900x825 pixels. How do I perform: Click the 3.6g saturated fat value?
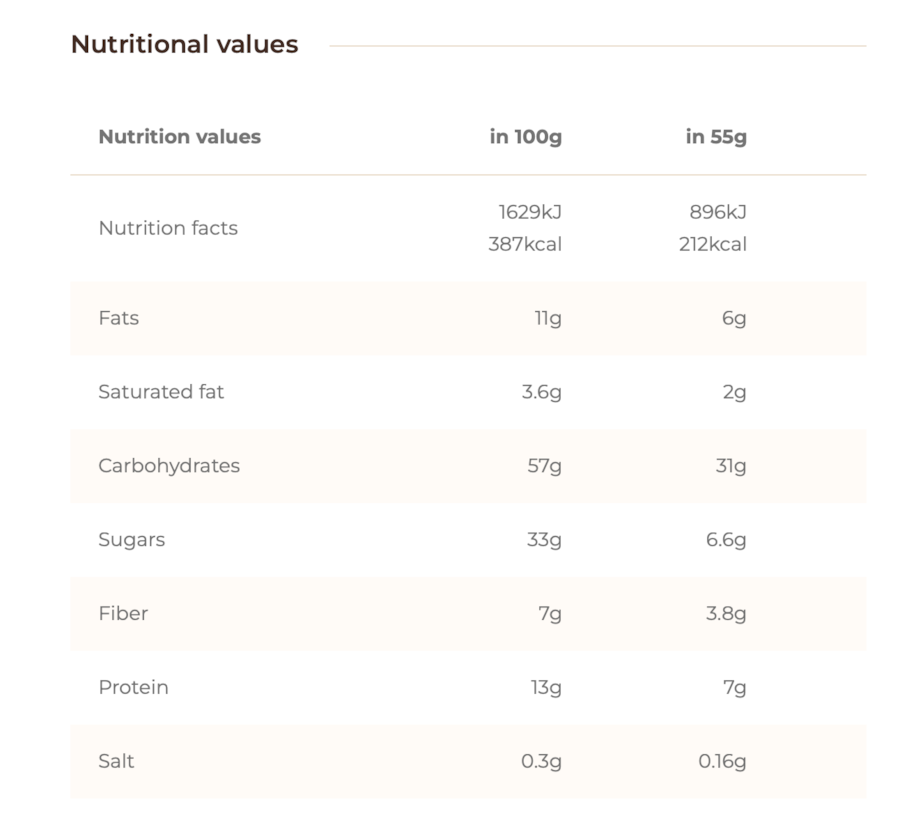(x=541, y=392)
